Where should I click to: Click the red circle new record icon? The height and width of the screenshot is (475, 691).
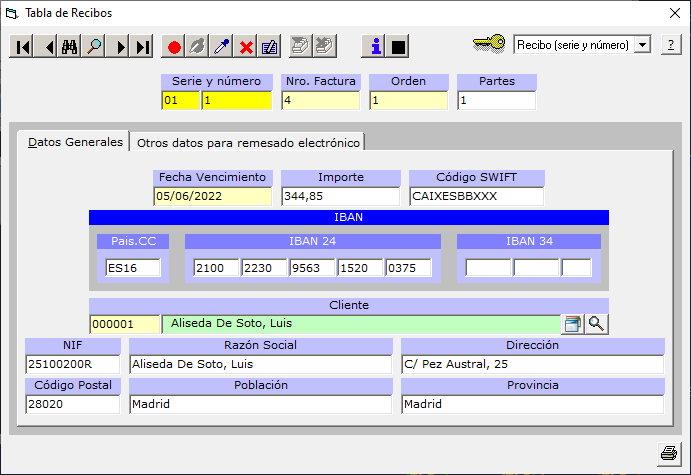point(174,46)
